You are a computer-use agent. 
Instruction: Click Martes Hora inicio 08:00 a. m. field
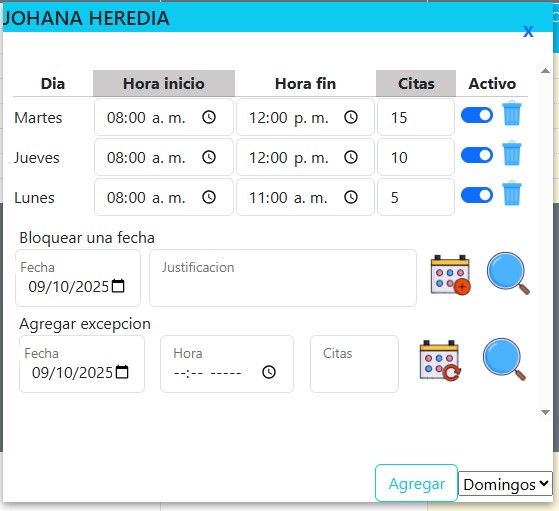point(164,117)
